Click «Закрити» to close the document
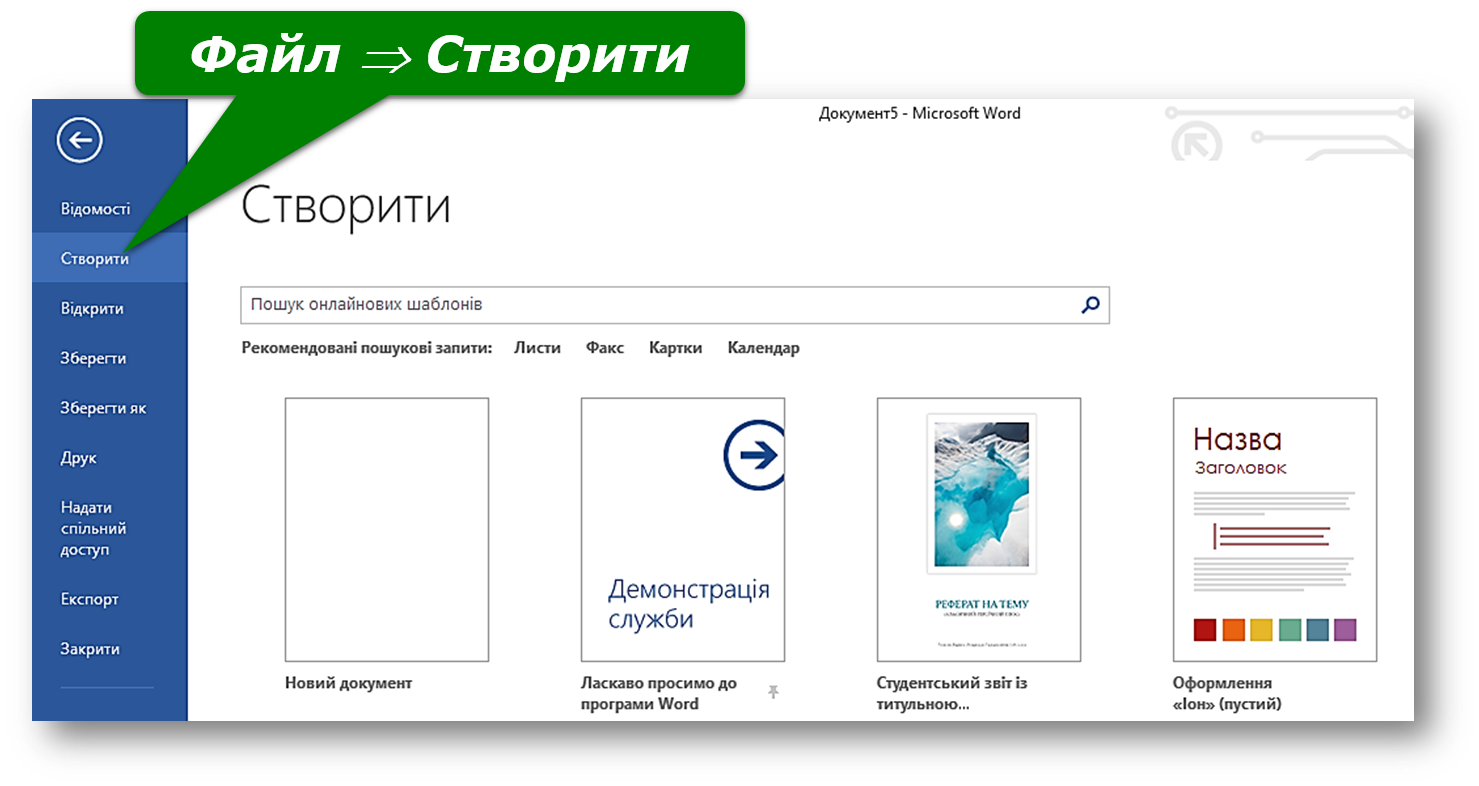Image resolution: width=1479 pixels, height=786 pixels. [x=89, y=648]
